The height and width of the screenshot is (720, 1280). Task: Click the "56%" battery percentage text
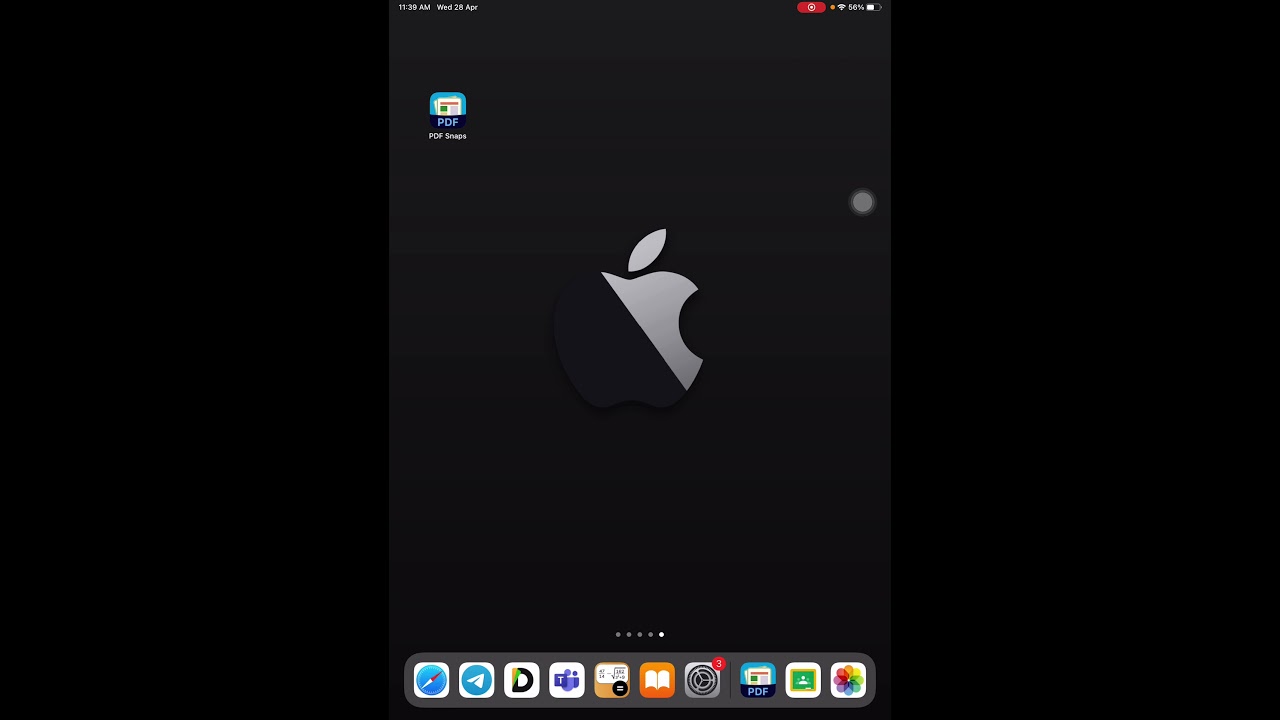[x=856, y=7]
